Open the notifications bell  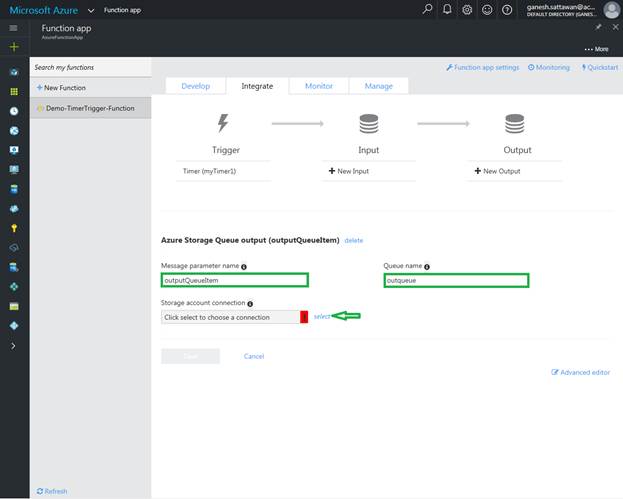tap(448, 10)
